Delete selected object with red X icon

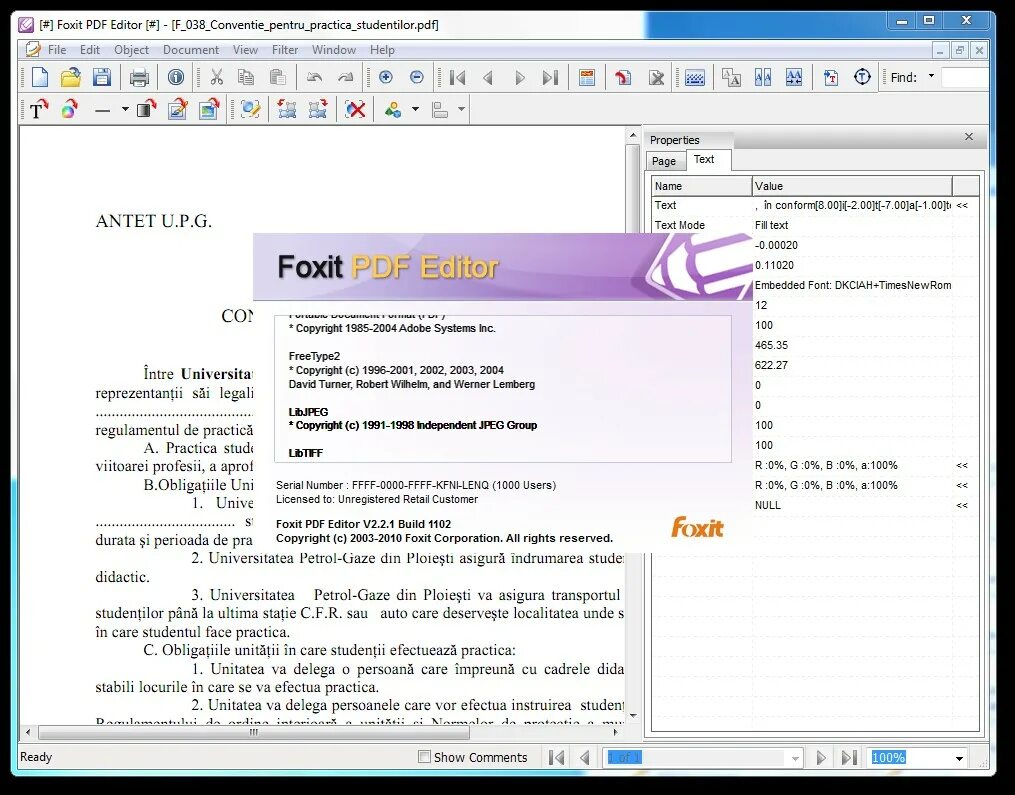[x=355, y=109]
